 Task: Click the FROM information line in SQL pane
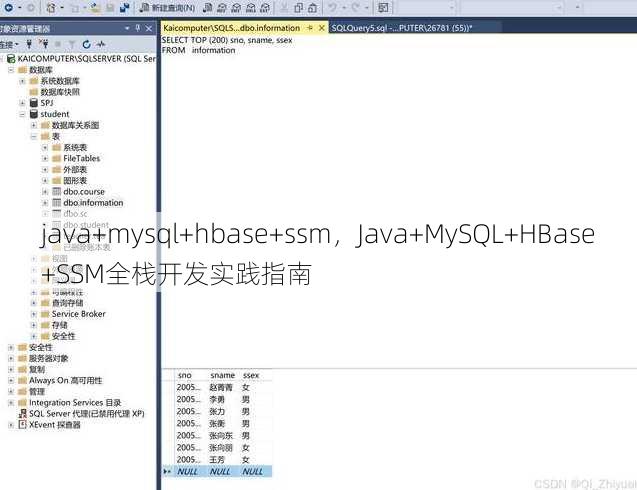[x=199, y=50]
